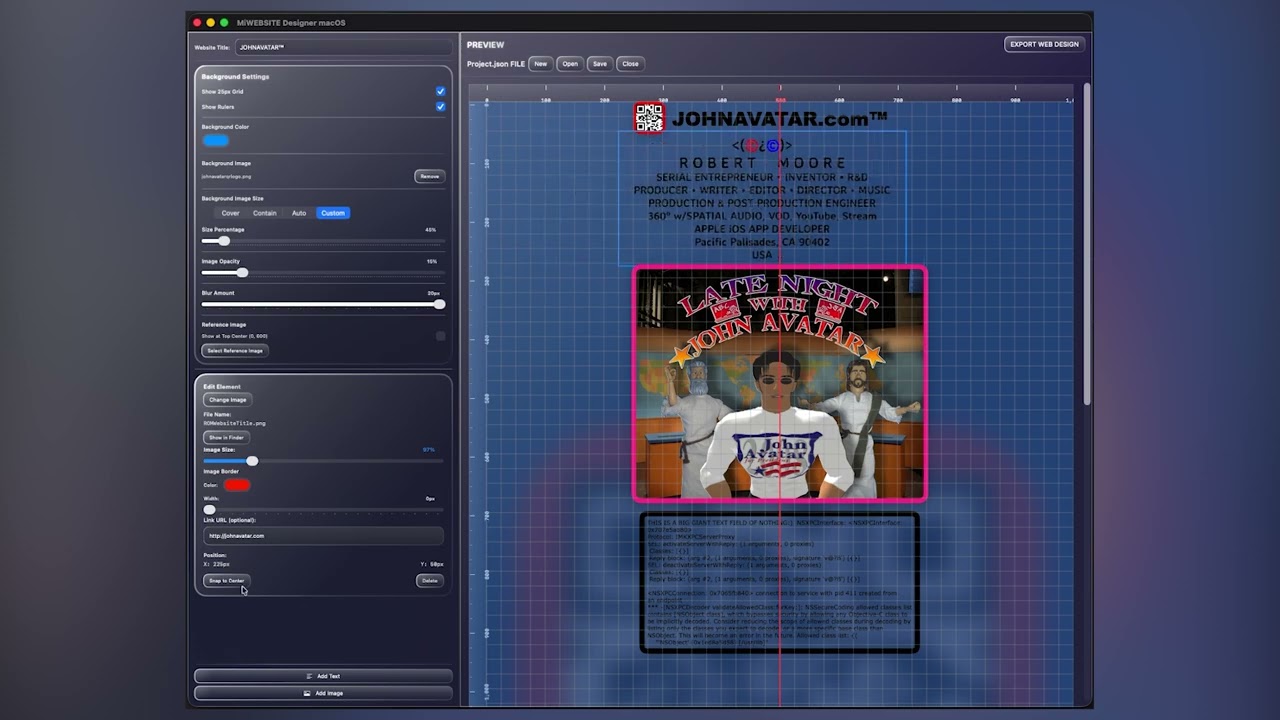The image size is (1280, 720).
Task: Select the black-bordered text field box in preview
Action: (779, 583)
